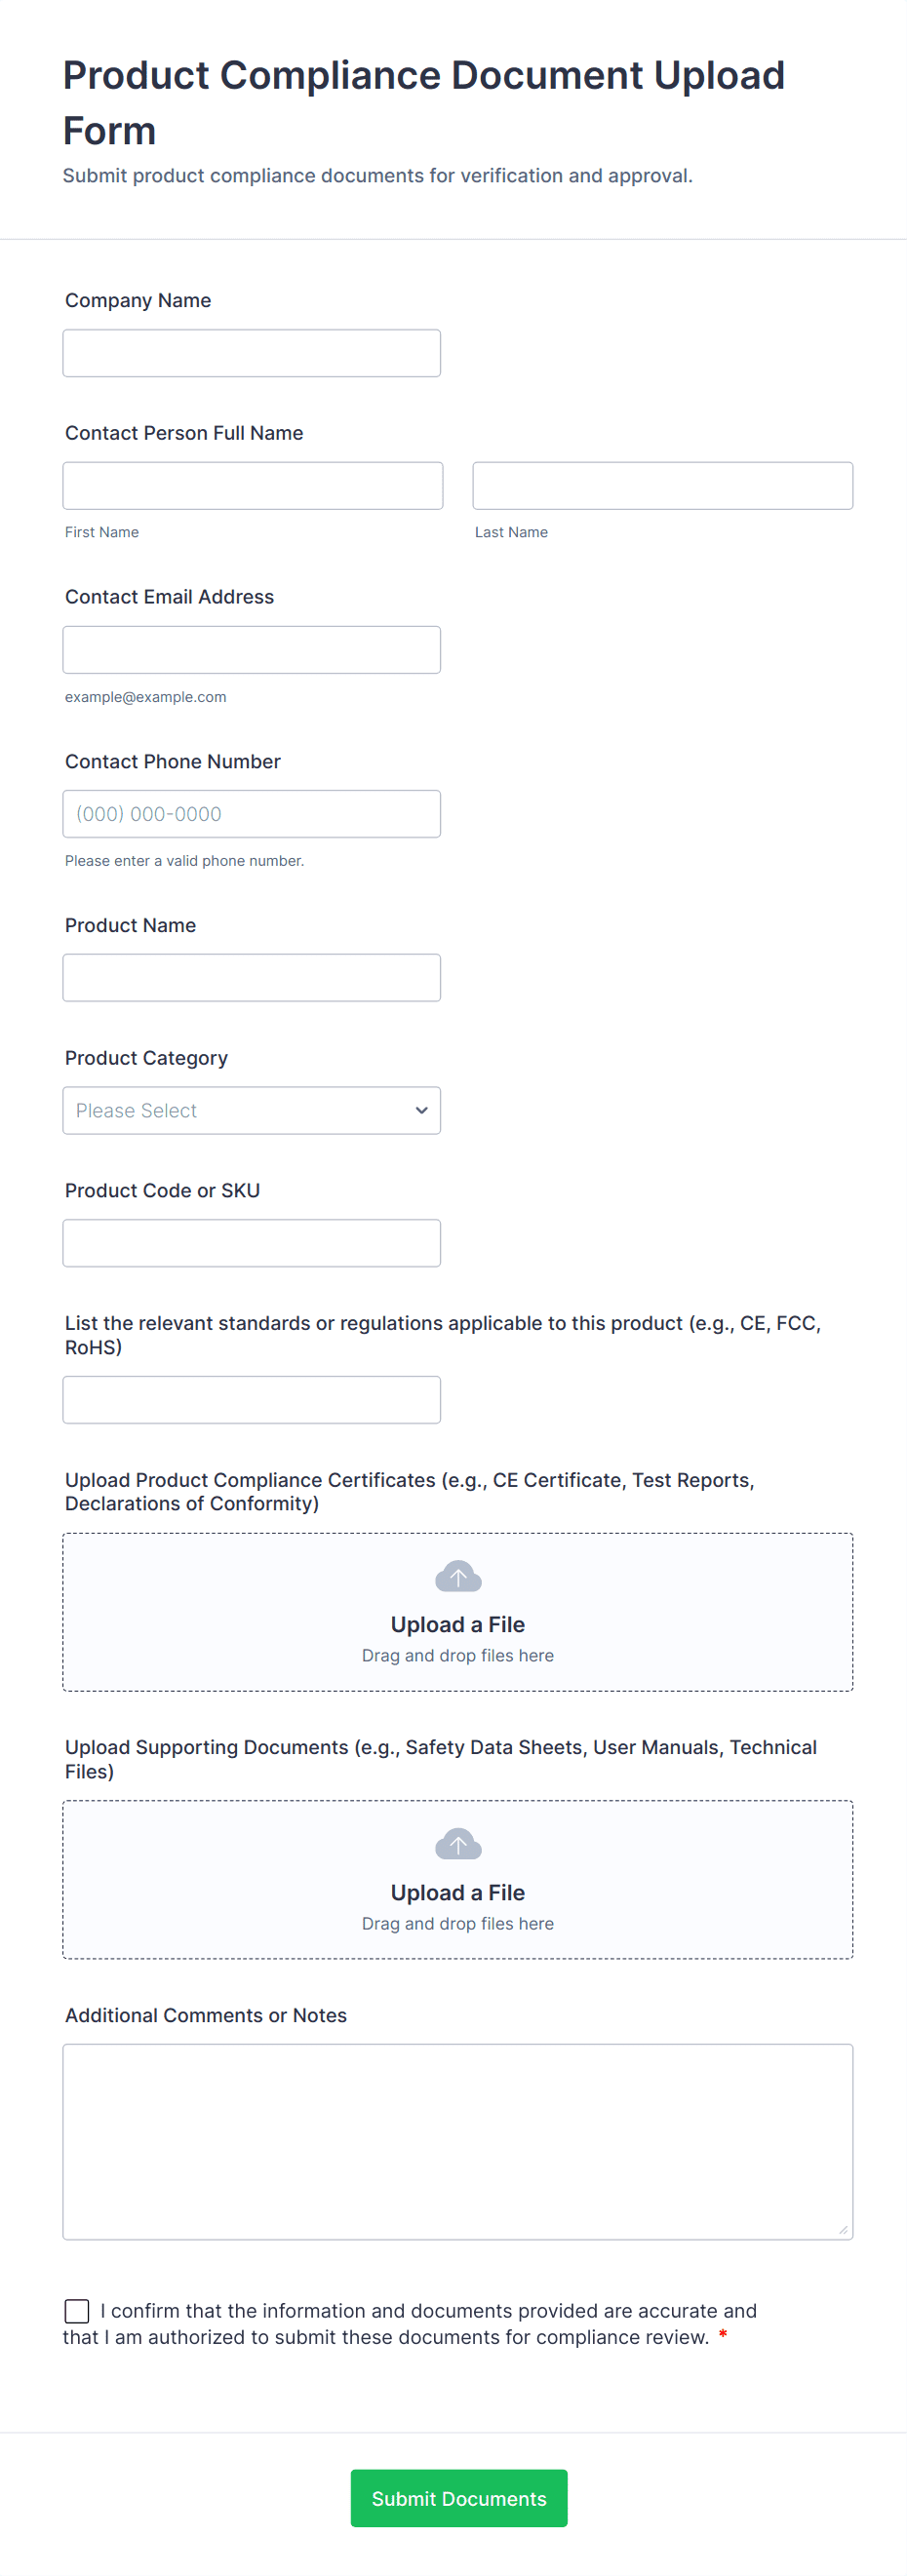
Task: Click 'Upload a File' text for Compliance Certificates
Action: tap(458, 1625)
